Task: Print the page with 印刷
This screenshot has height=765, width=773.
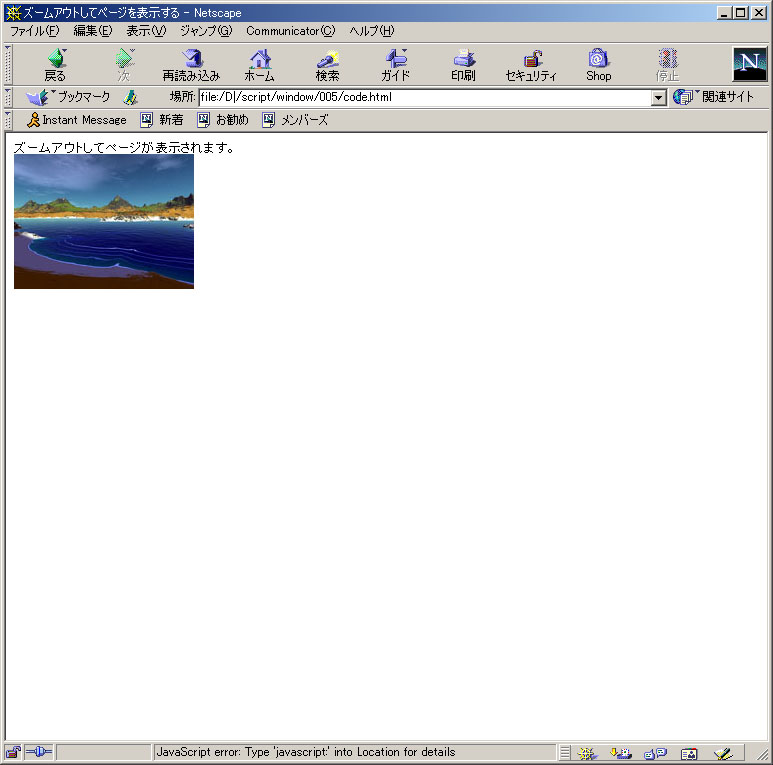Action: (463, 65)
